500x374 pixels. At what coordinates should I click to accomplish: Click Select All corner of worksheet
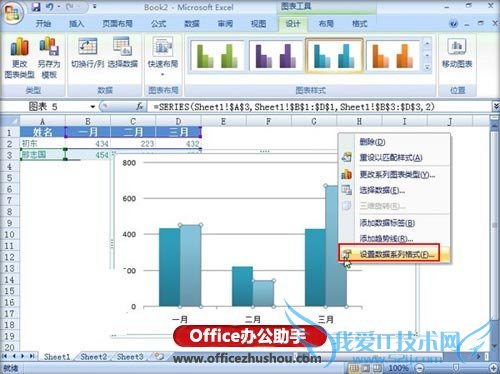click(x=10, y=121)
